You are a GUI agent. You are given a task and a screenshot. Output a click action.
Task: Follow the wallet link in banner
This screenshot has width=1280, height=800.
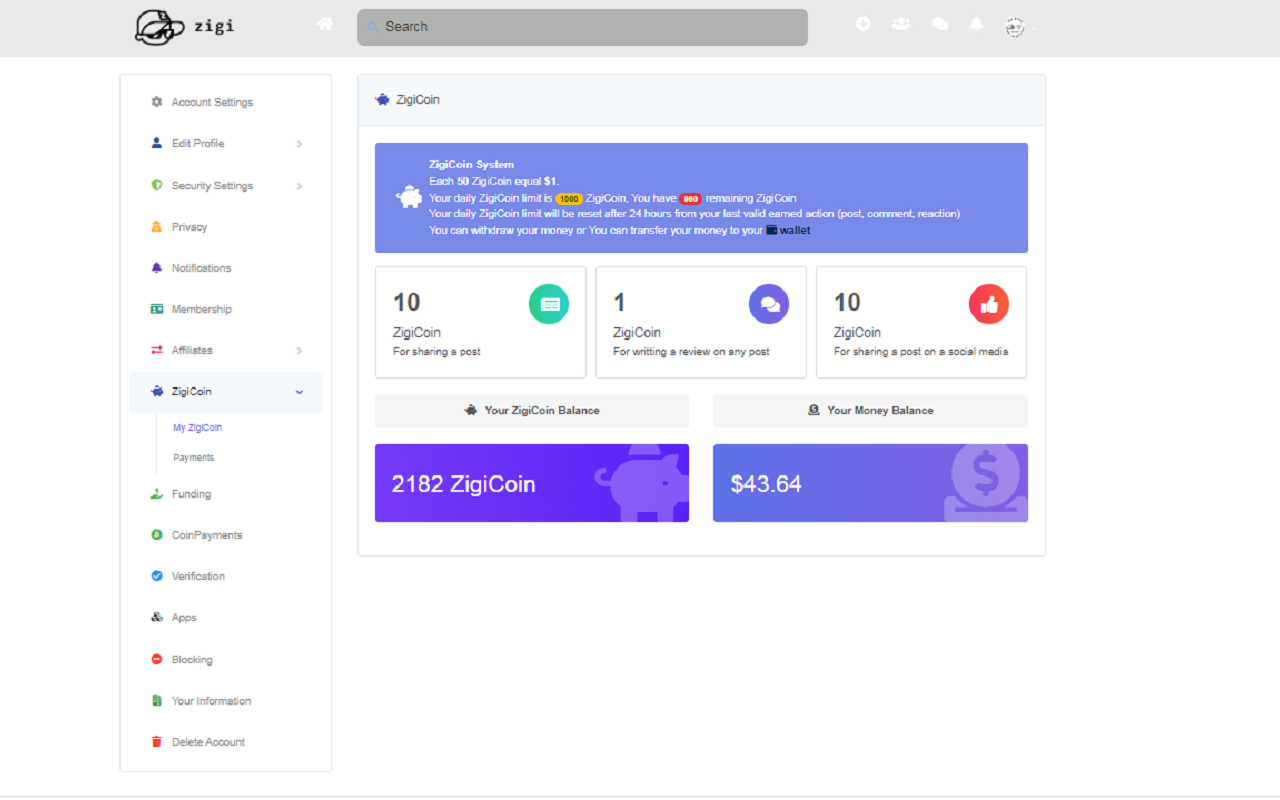788,230
